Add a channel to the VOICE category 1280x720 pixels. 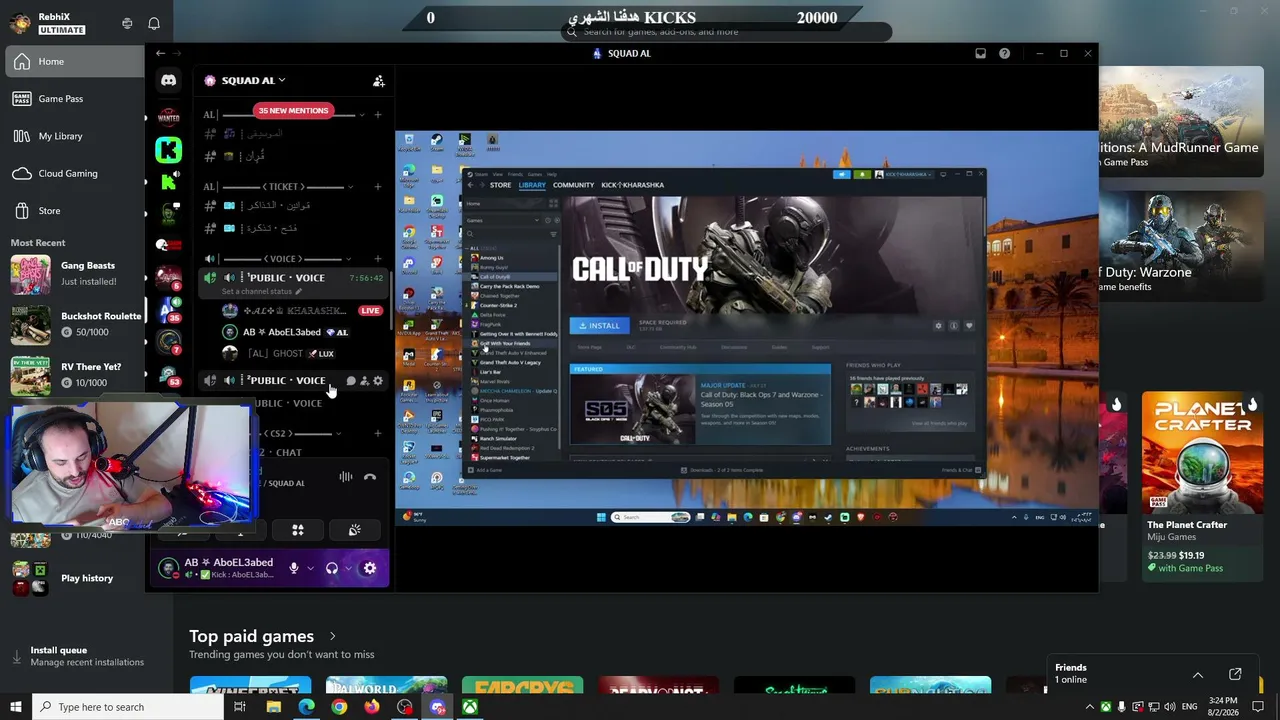click(x=377, y=259)
